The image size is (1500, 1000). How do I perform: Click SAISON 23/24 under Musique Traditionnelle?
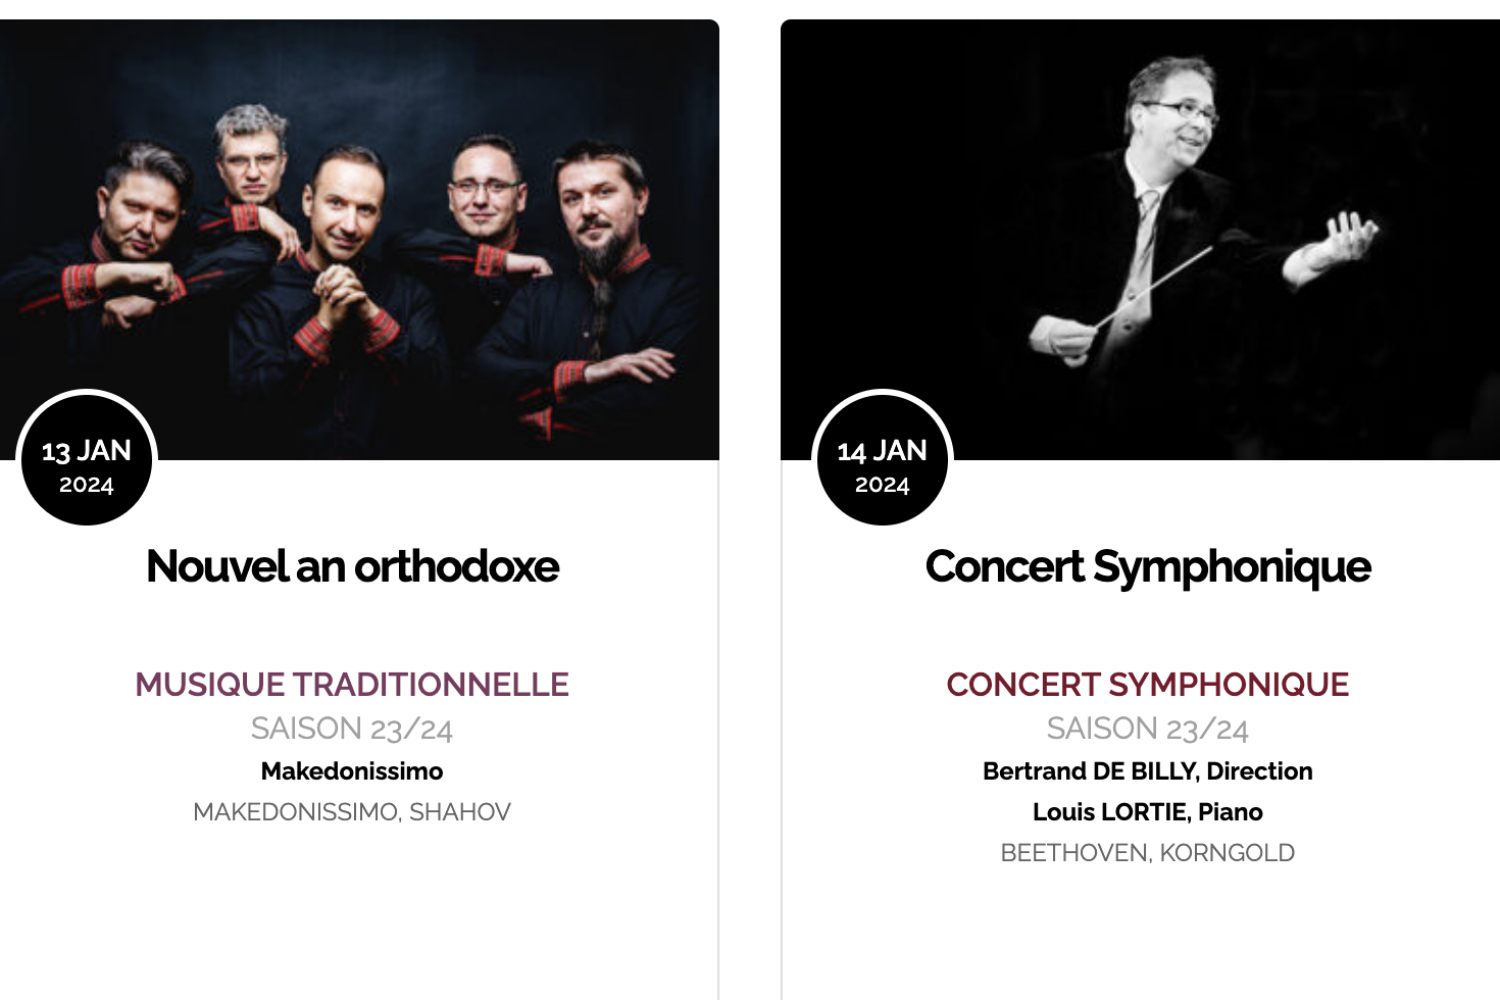352,729
